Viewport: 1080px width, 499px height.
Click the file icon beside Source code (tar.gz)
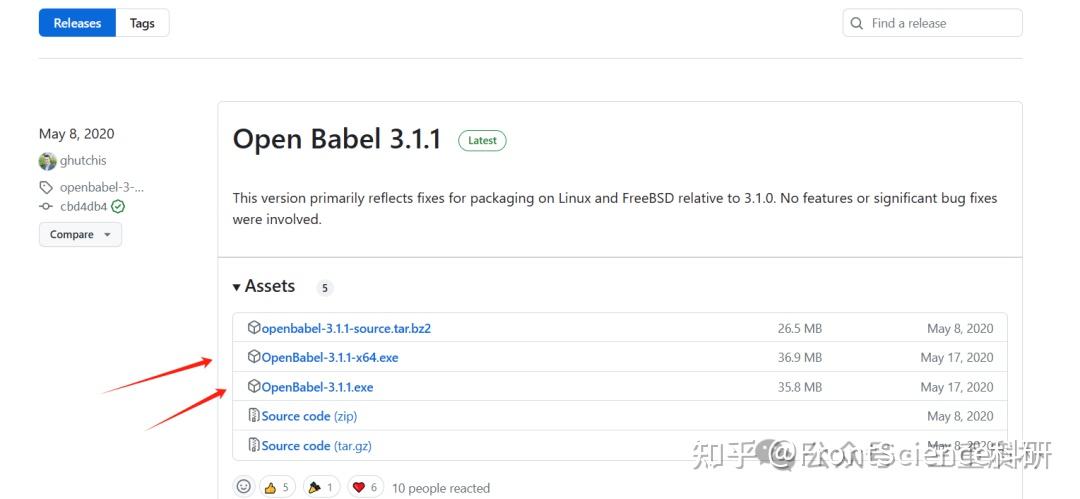point(254,446)
